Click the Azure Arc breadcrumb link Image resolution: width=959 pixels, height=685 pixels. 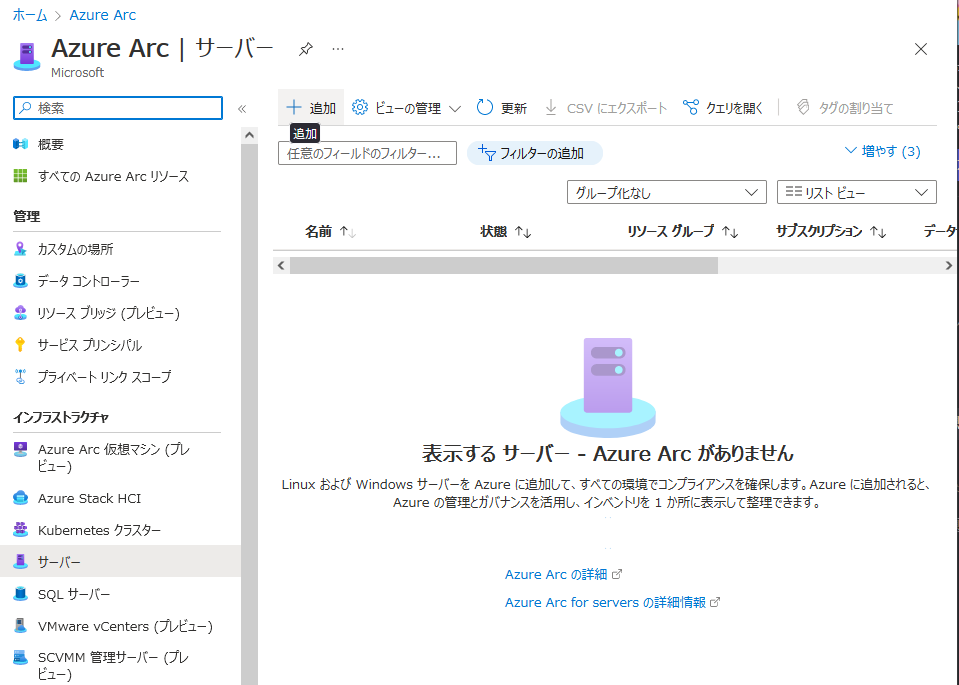[103, 15]
